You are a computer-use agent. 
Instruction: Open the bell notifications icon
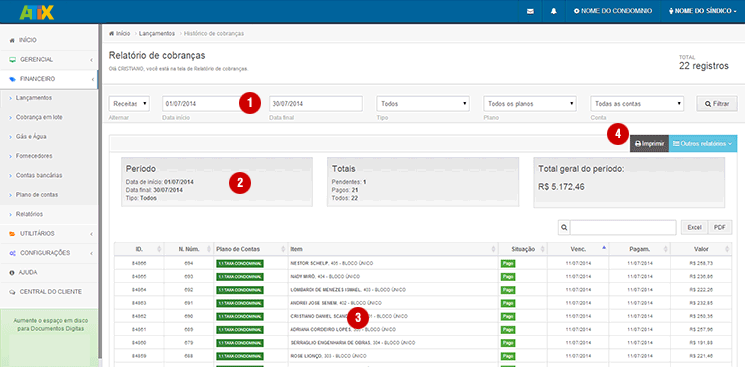click(554, 11)
